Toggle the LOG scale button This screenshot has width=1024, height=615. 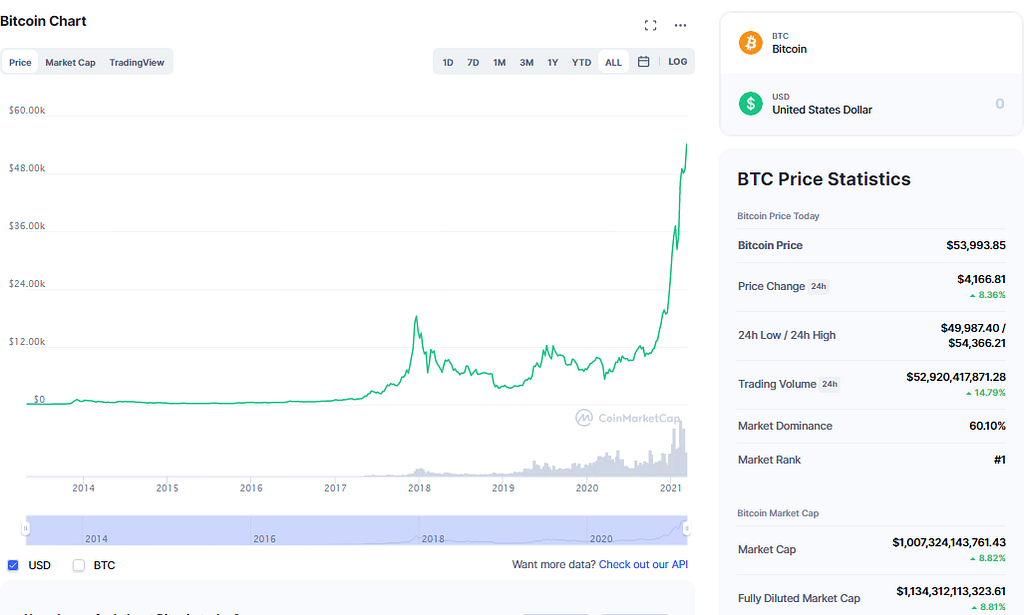pyautogui.click(x=678, y=62)
